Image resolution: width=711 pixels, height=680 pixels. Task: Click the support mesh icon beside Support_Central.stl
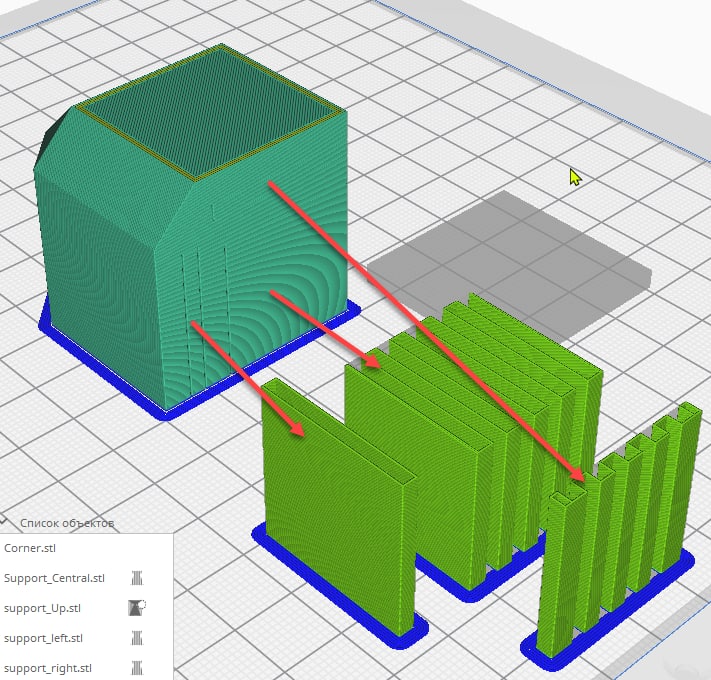click(x=136, y=578)
